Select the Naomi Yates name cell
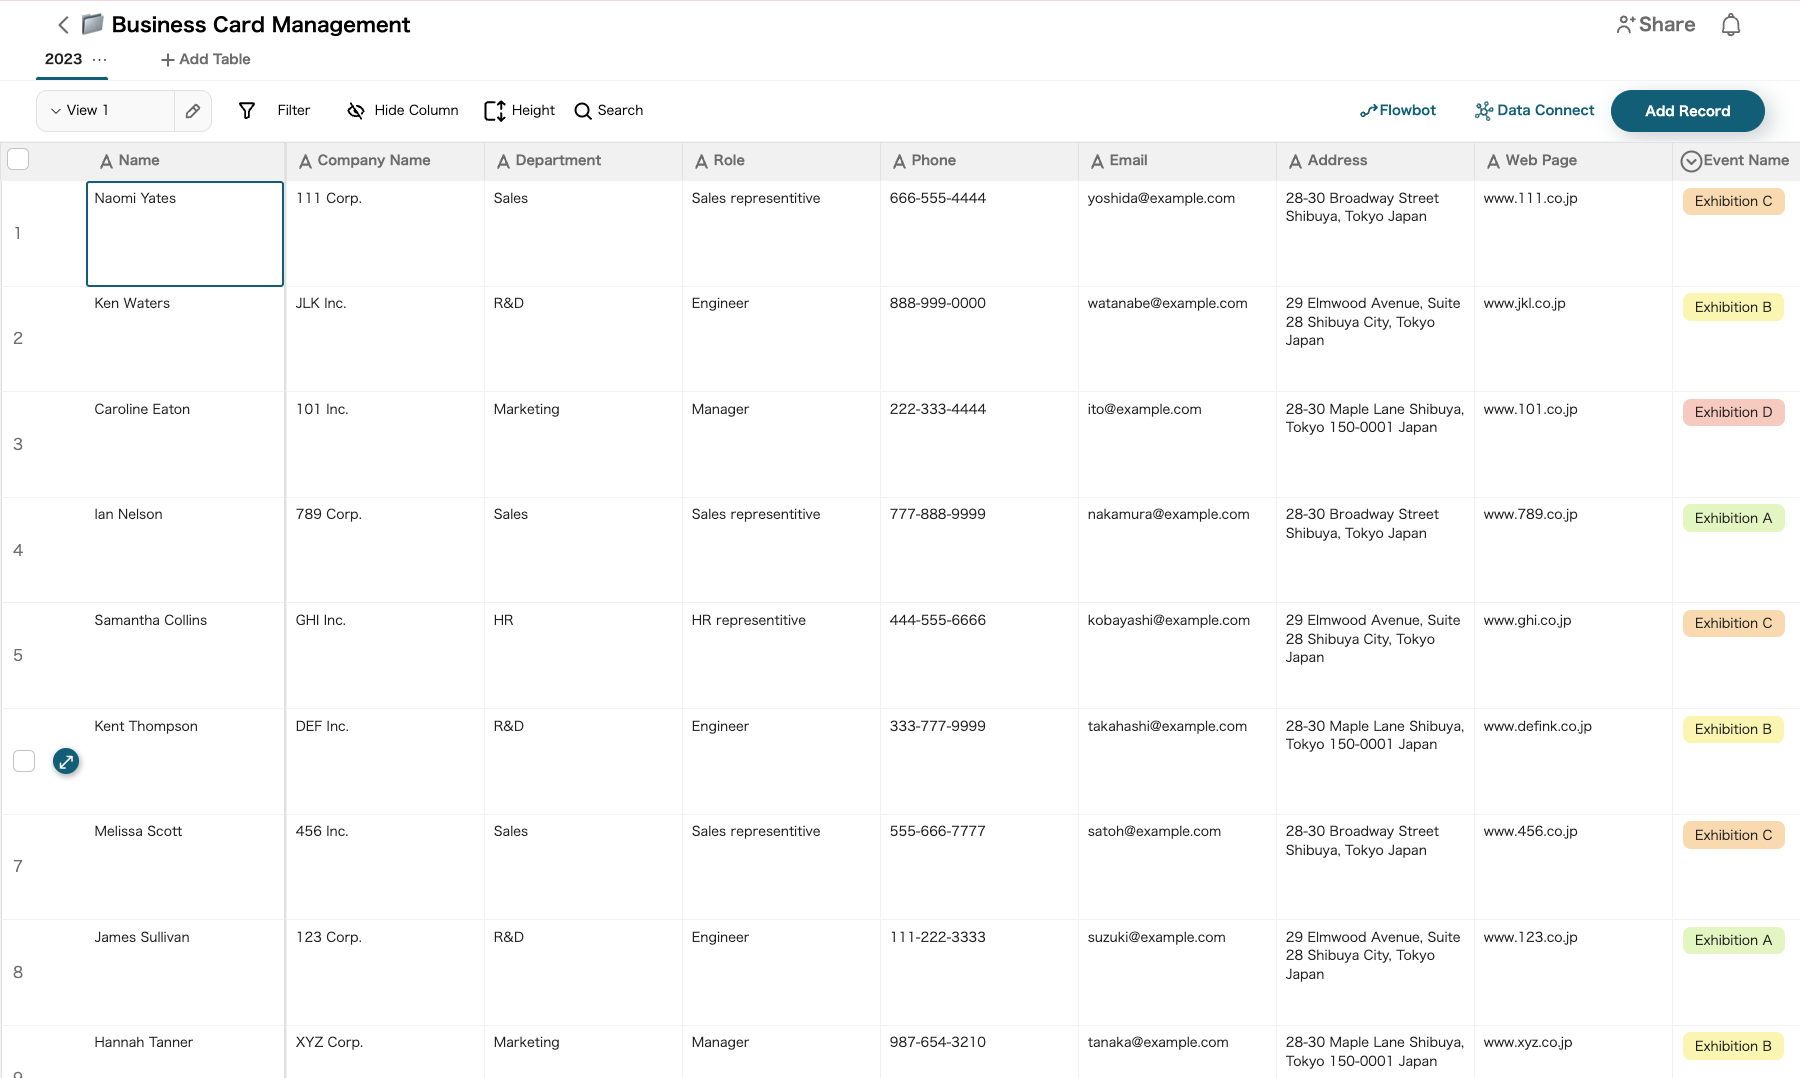 tap(185, 234)
